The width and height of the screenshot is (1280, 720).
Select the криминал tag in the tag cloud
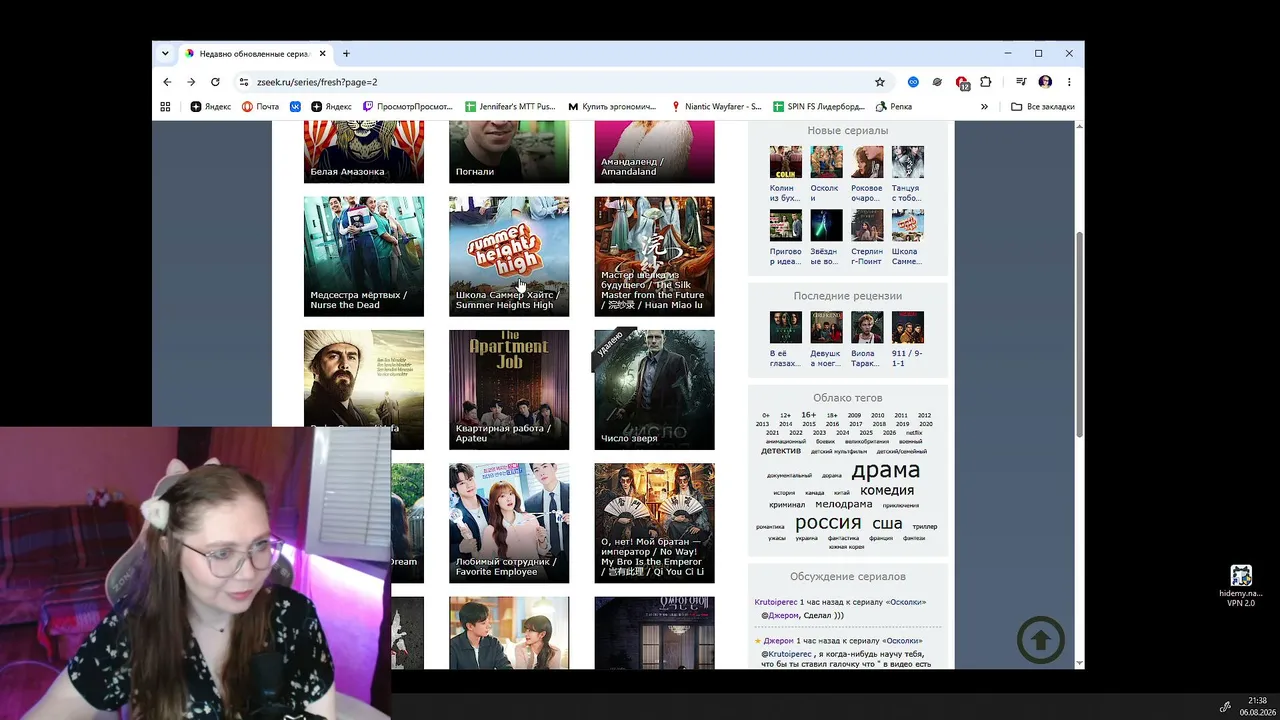click(x=787, y=505)
